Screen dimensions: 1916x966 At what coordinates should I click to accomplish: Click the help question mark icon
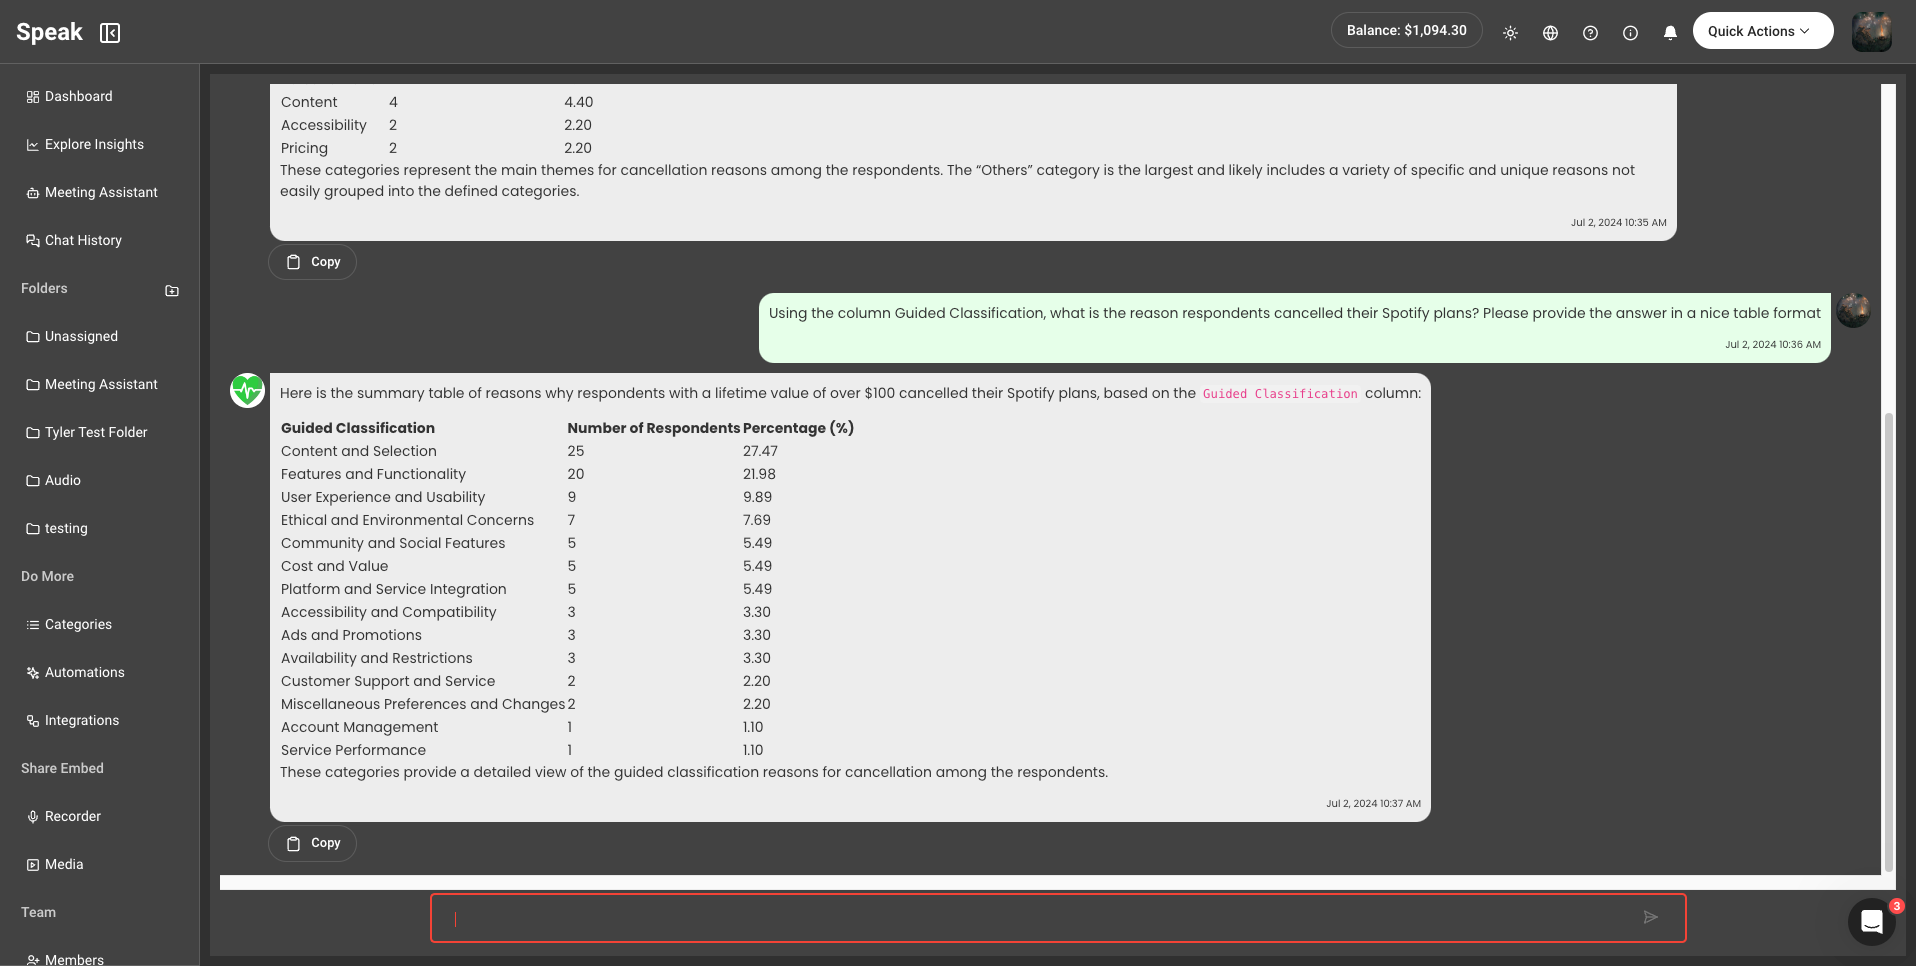(x=1590, y=33)
